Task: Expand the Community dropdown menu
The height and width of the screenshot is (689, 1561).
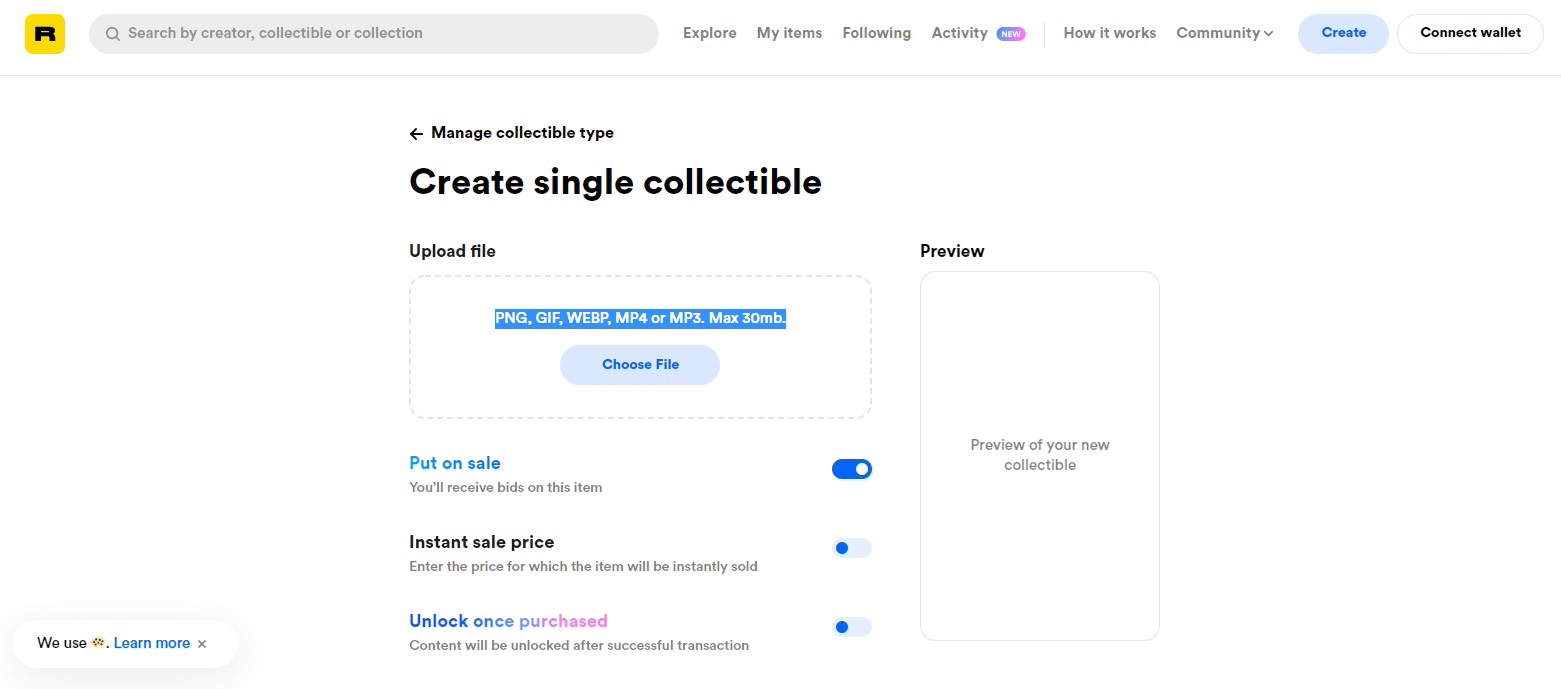Action: 1224,33
